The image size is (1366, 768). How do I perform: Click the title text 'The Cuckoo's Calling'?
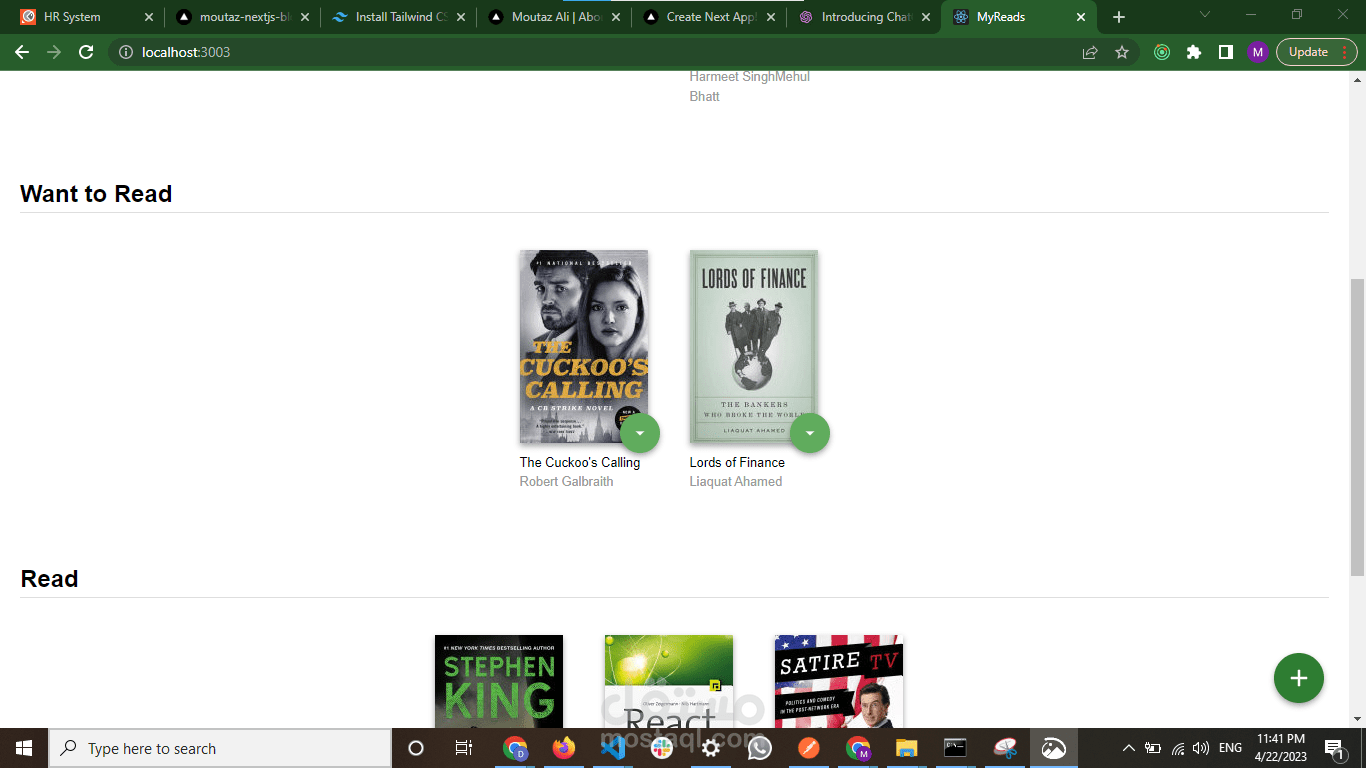tap(580, 462)
